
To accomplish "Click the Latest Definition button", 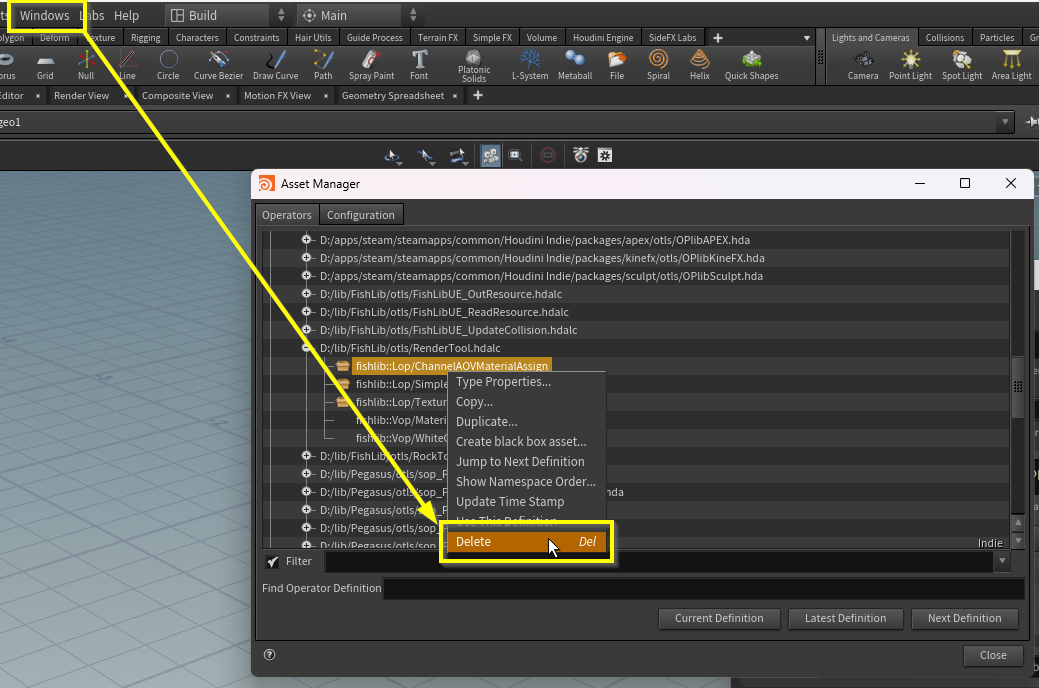I will pyautogui.click(x=845, y=618).
